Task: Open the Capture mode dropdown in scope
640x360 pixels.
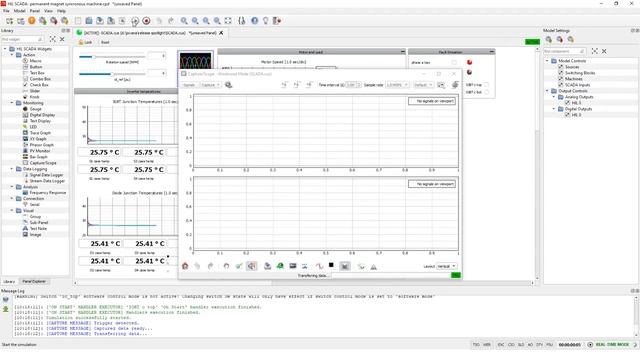Action: (x=211, y=85)
